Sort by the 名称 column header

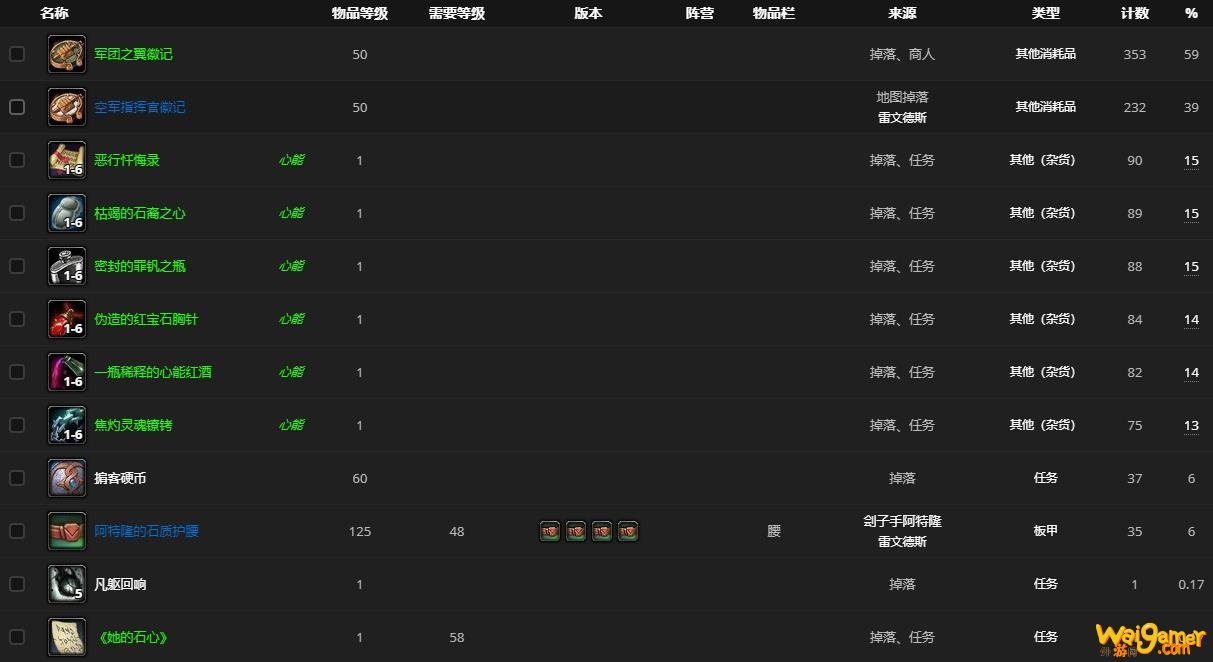(54, 14)
